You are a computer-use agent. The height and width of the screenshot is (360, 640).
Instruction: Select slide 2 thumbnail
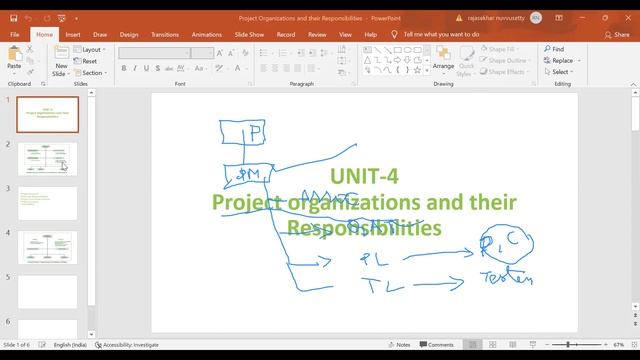tap(47, 159)
